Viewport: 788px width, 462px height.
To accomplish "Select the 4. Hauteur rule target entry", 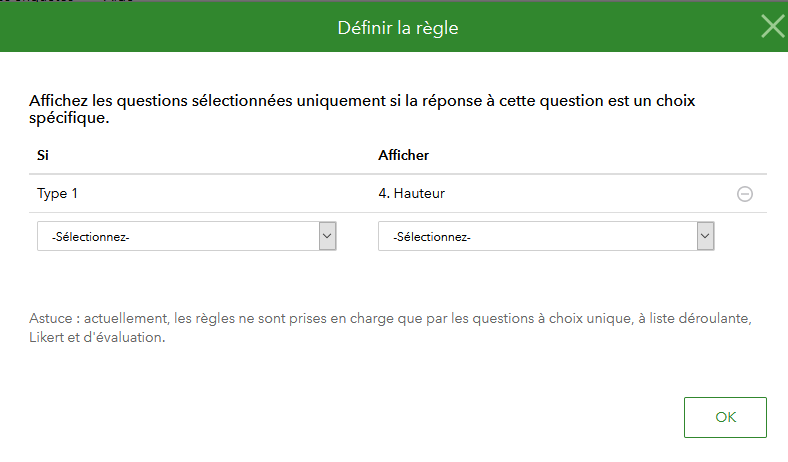I will [x=412, y=194].
